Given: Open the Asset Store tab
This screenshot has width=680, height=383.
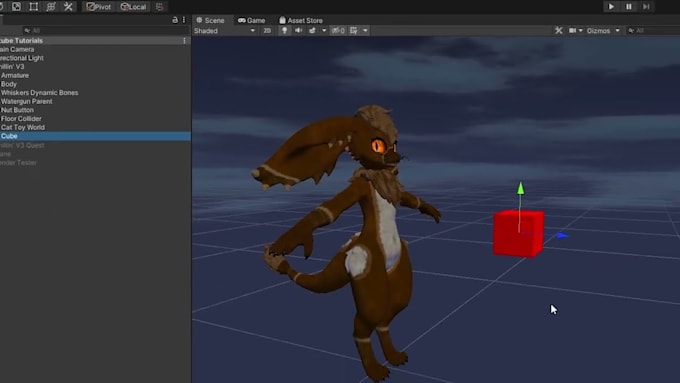Looking at the screenshot, I should coord(301,20).
